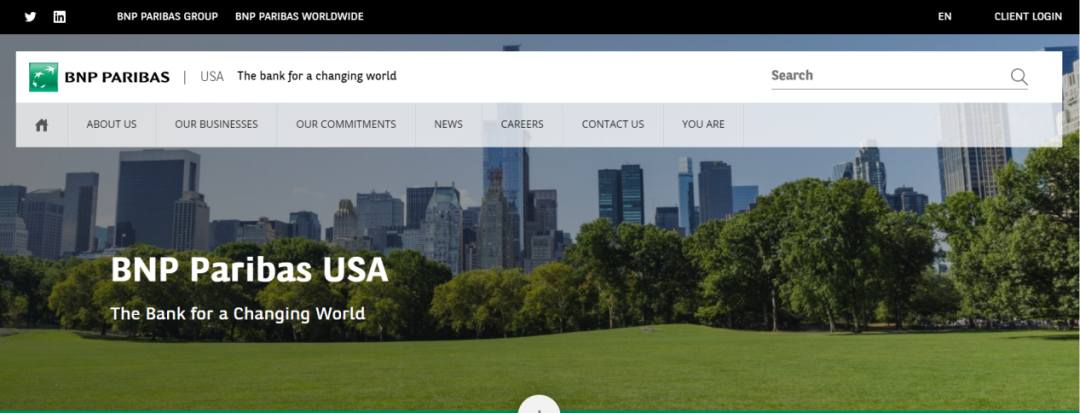Click the BNP Paribas green logo

pyautogui.click(x=43, y=76)
